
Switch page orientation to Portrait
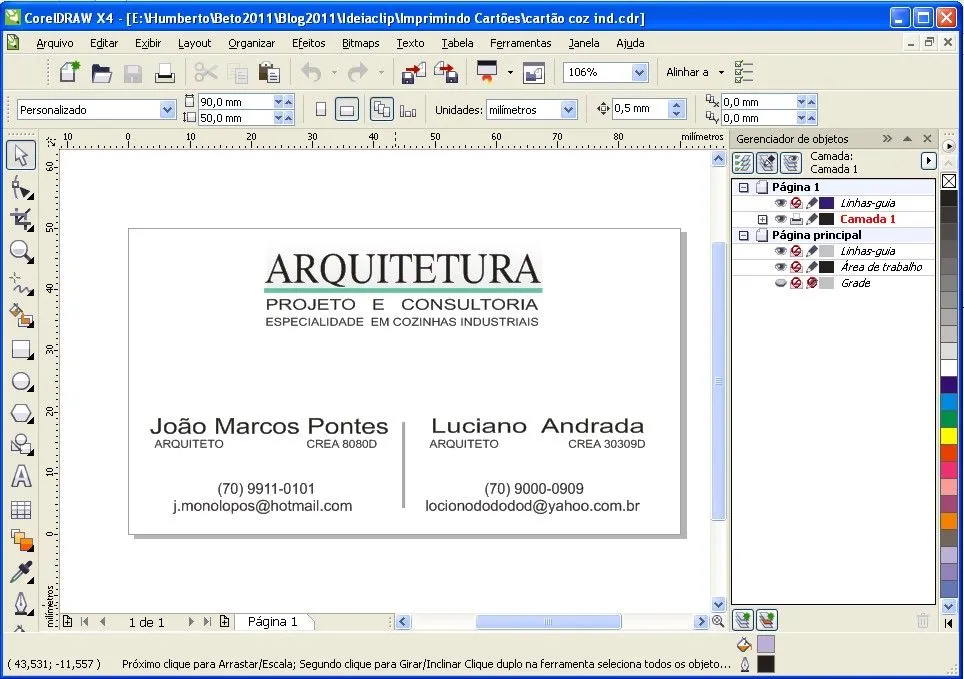point(320,109)
